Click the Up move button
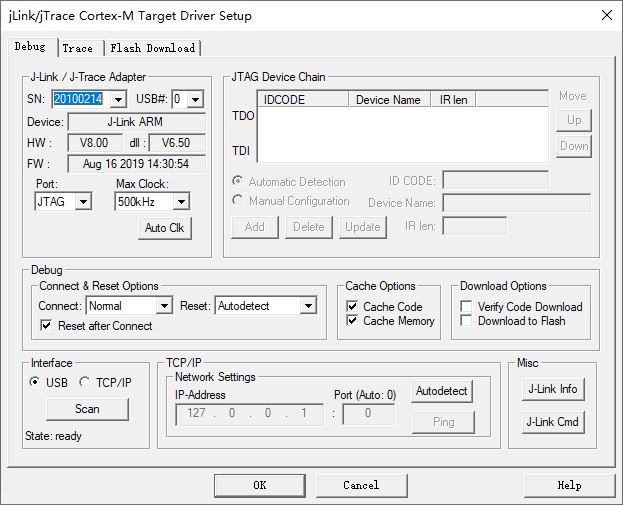The width and height of the screenshot is (623, 505). [574, 120]
